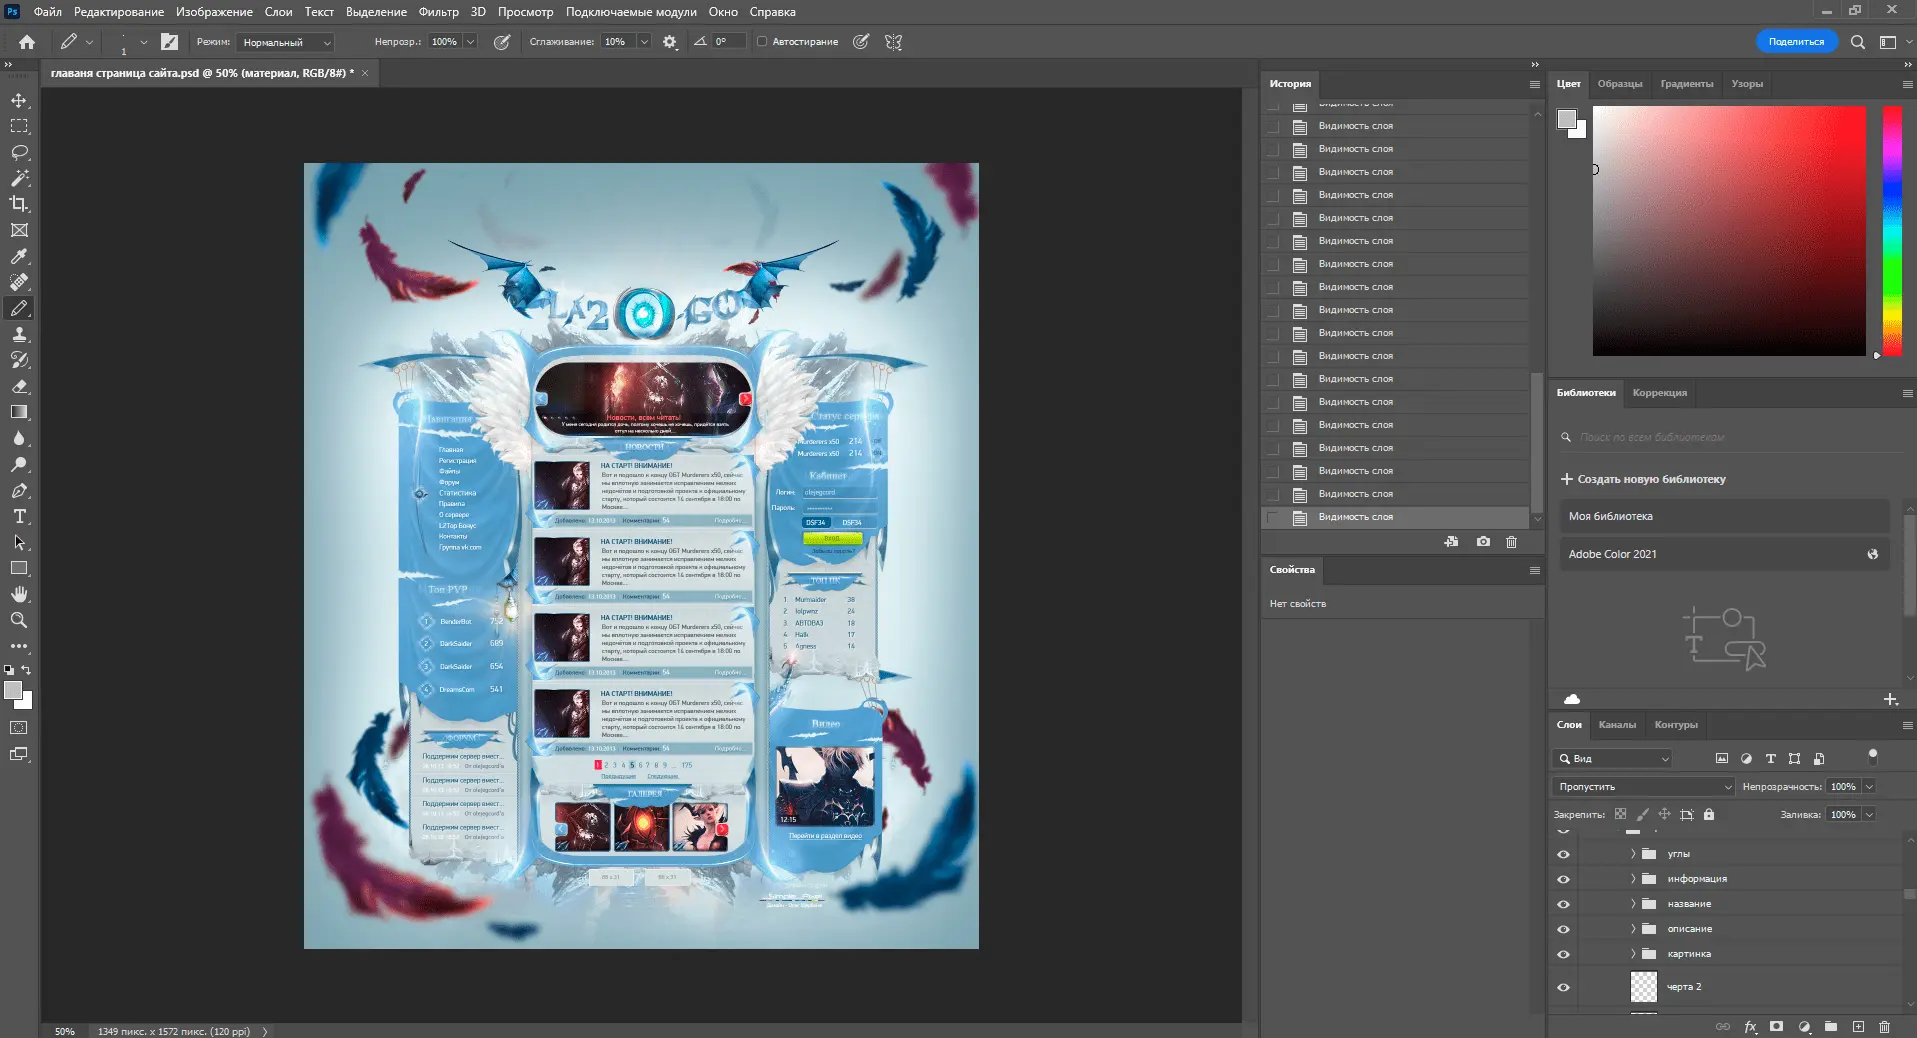Image resolution: width=1917 pixels, height=1038 pixels.
Task: Click Создать новую библиотеку
Action: pos(1651,480)
